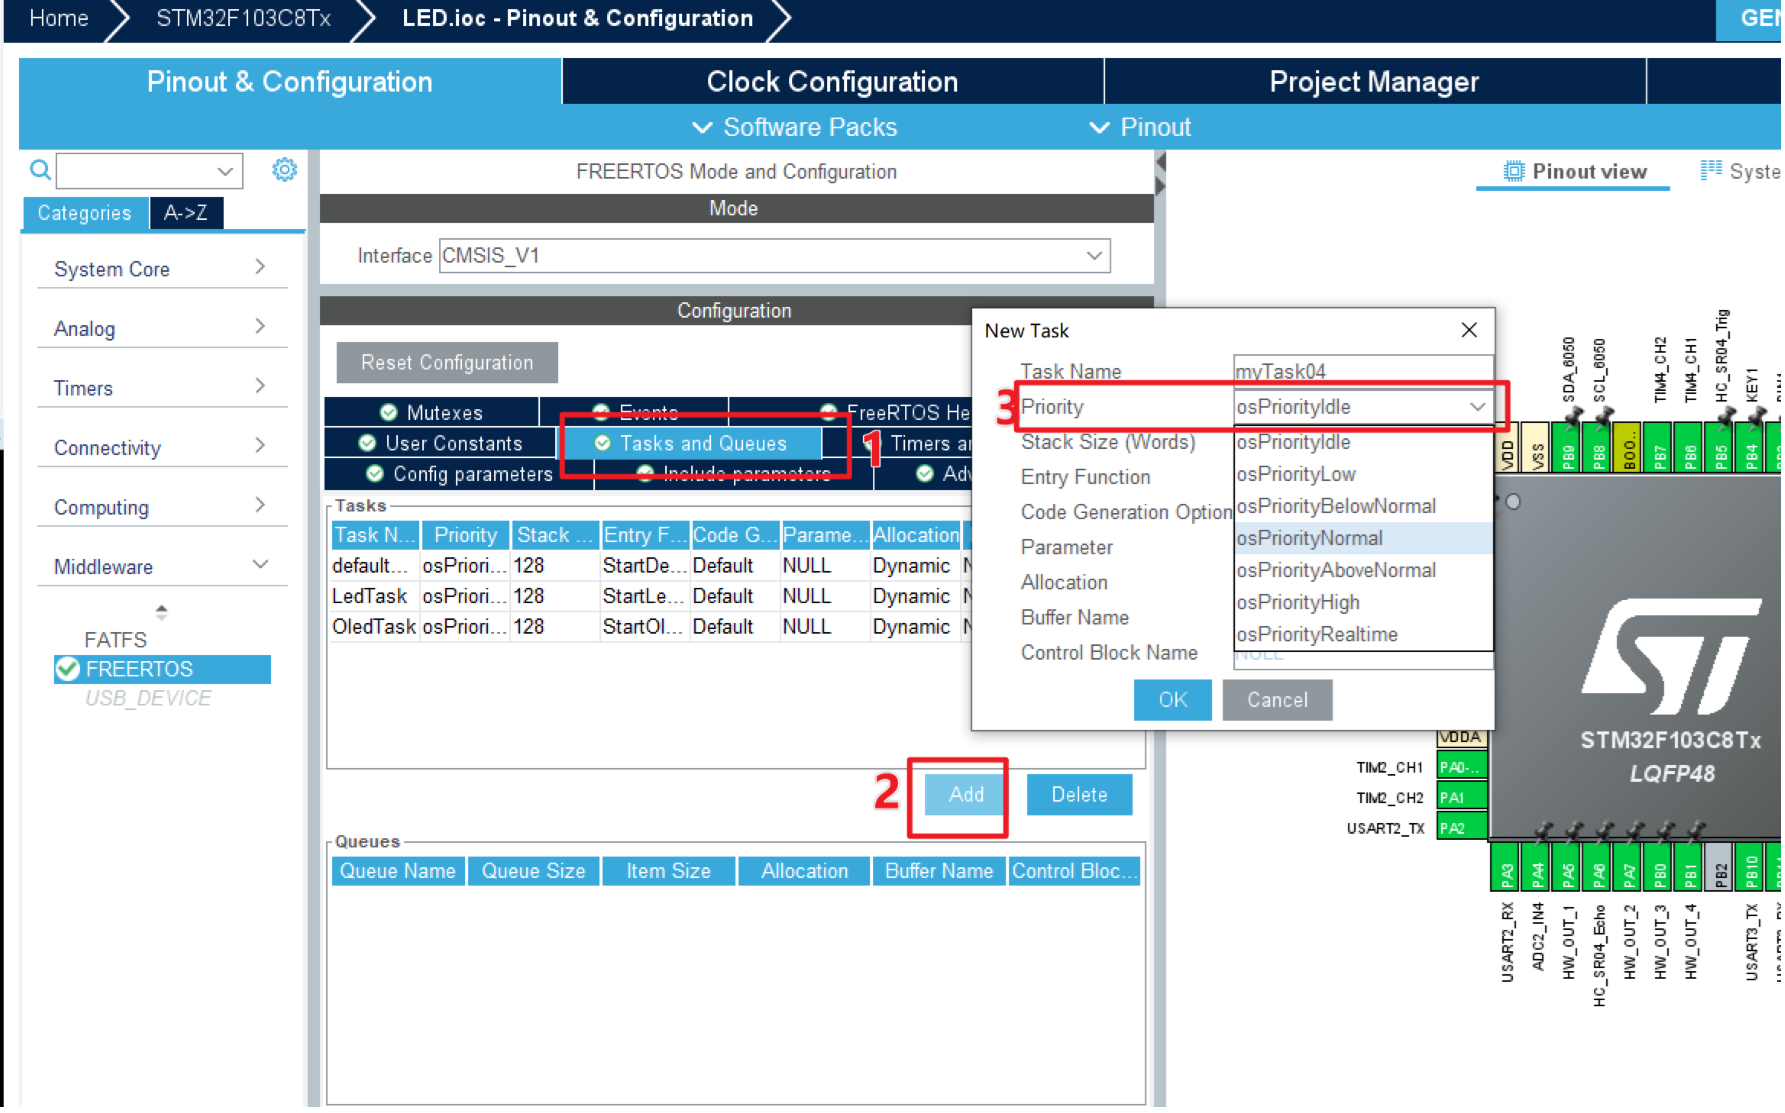The height and width of the screenshot is (1113, 1785).
Task: Choose osPriorityHigh option
Action: tap(1363, 602)
